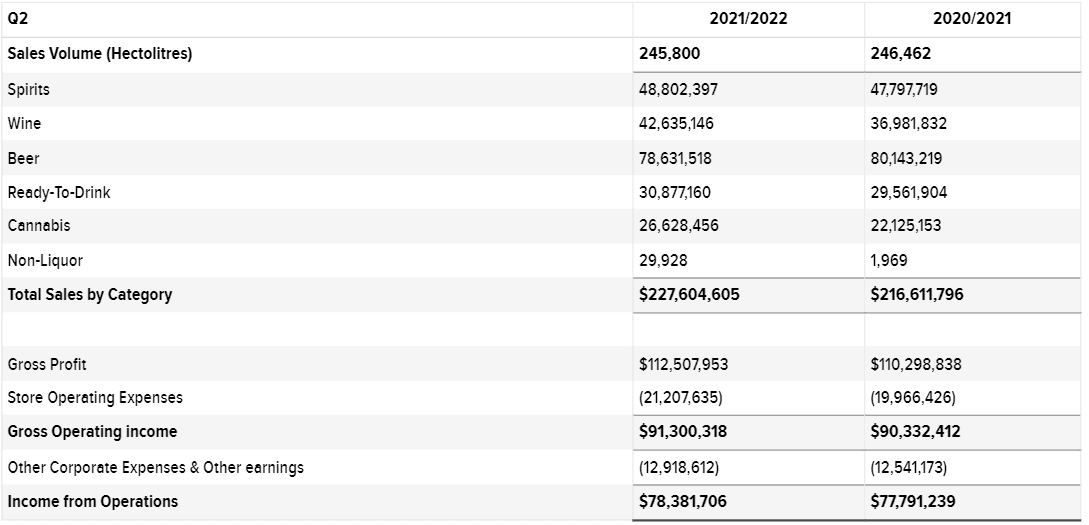Screen dimensions: 1089x525
Task: Select the Gross Profit row label
Action: (47, 365)
